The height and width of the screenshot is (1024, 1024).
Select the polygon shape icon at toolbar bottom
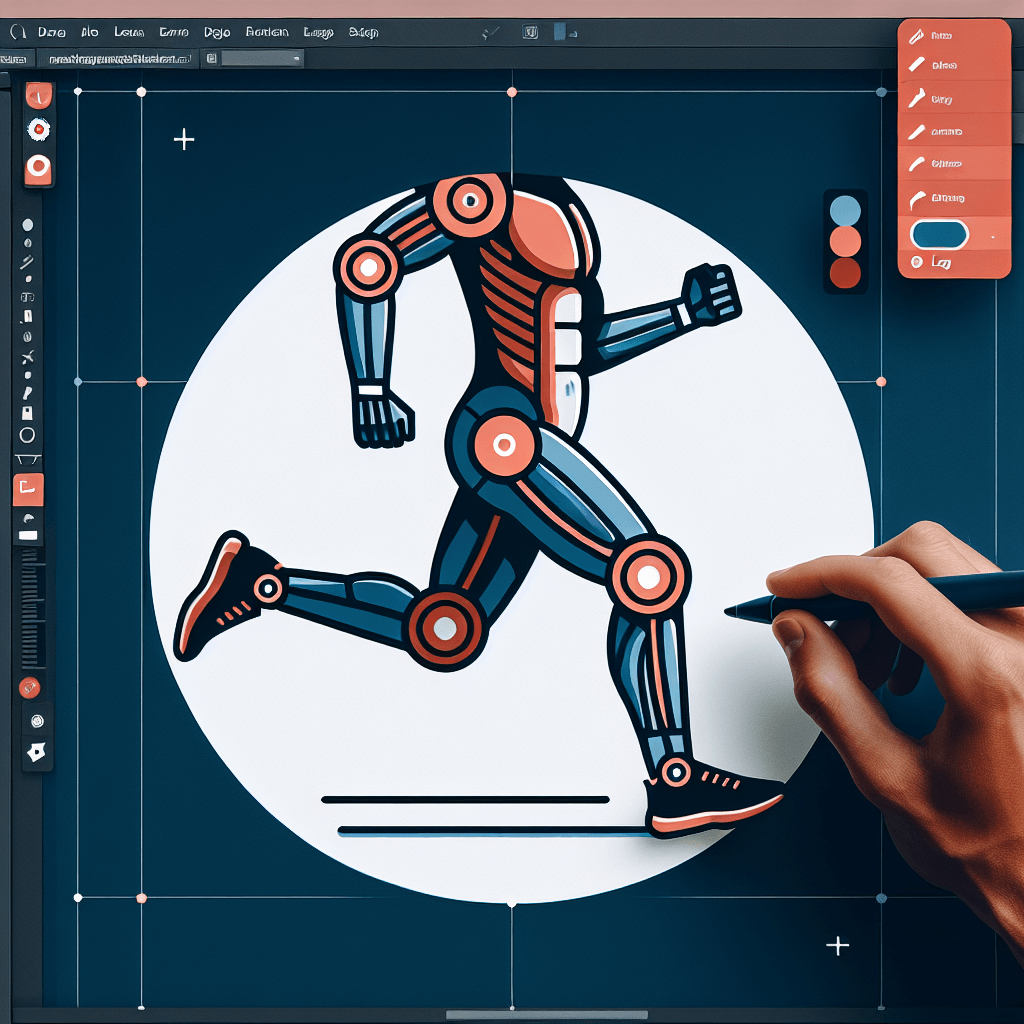coord(37,753)
